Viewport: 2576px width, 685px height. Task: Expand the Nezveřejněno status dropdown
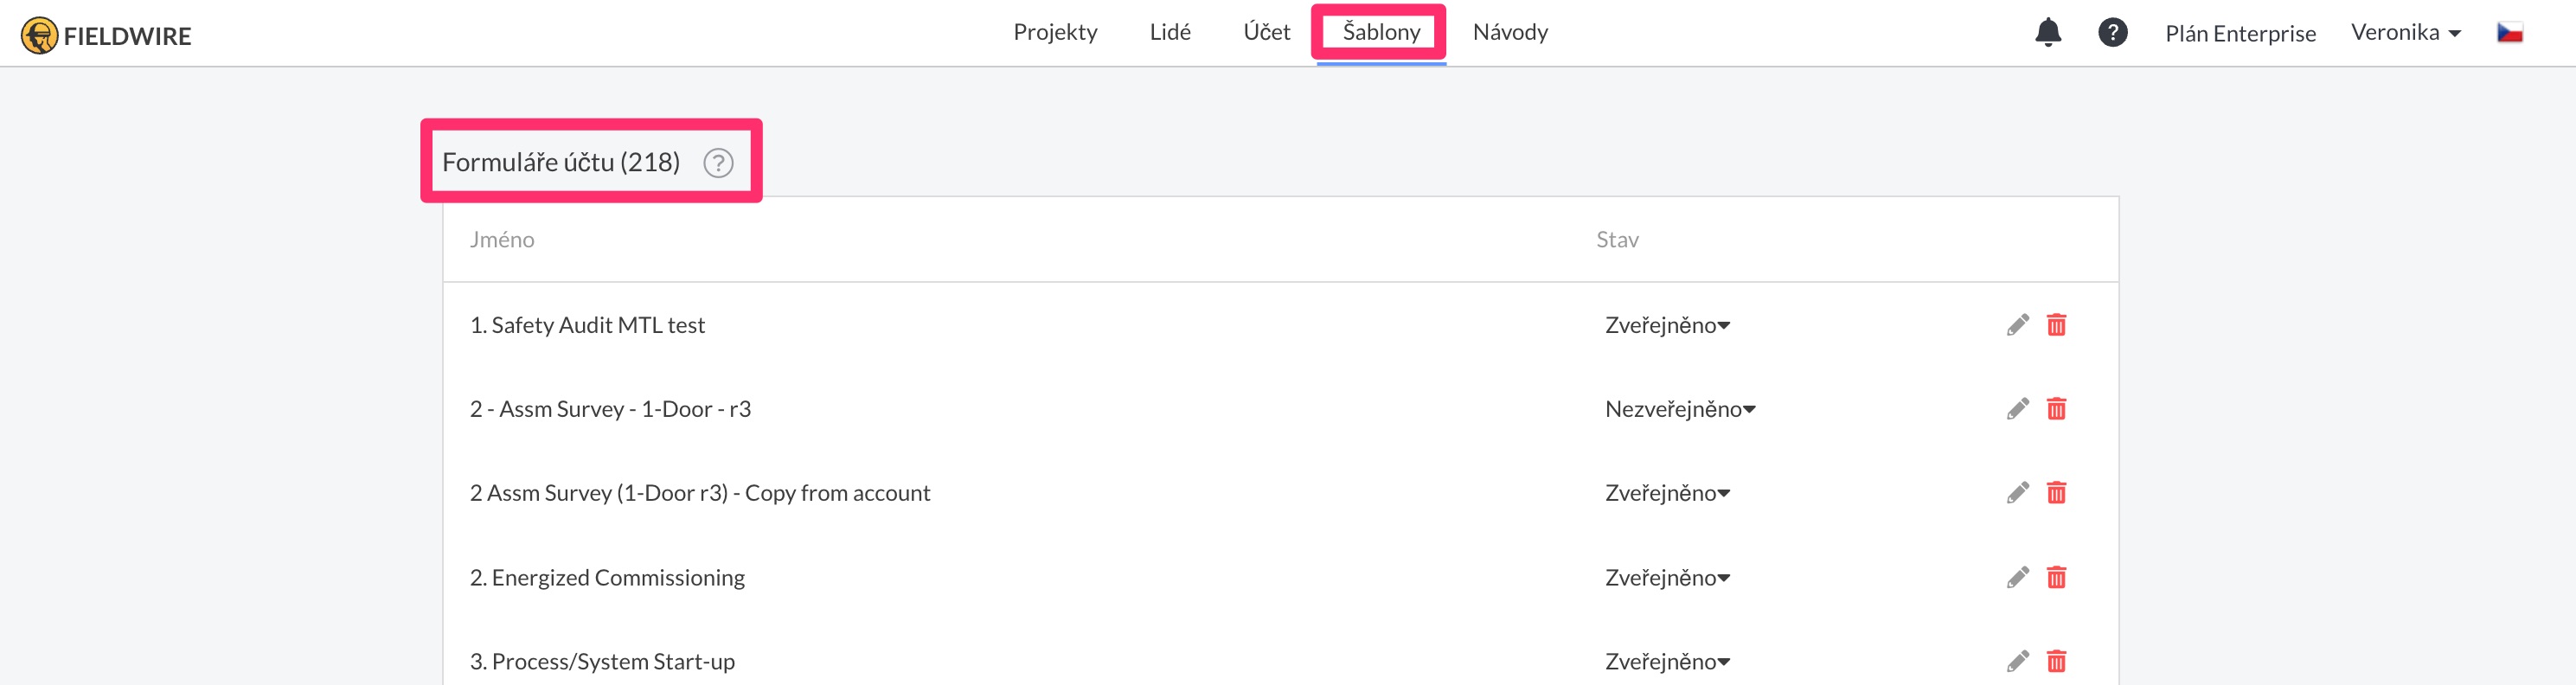click(x=1679, y=410)
